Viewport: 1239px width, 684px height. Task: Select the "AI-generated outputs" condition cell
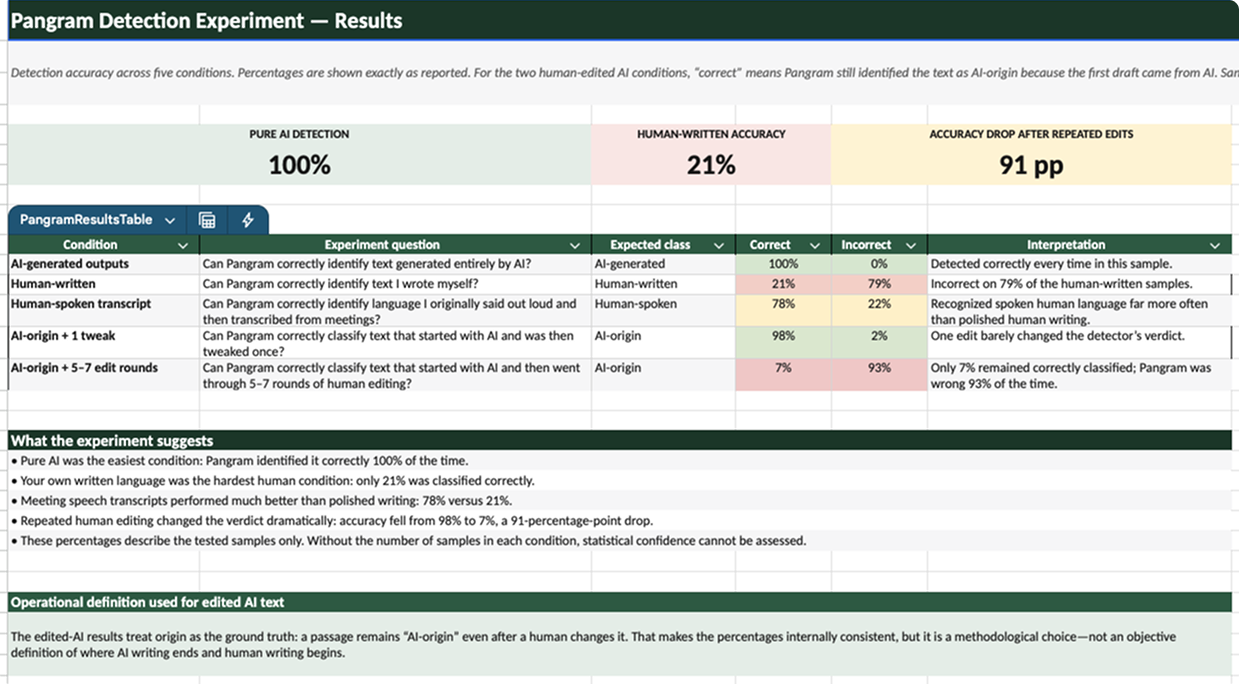(x=104, y=264)
